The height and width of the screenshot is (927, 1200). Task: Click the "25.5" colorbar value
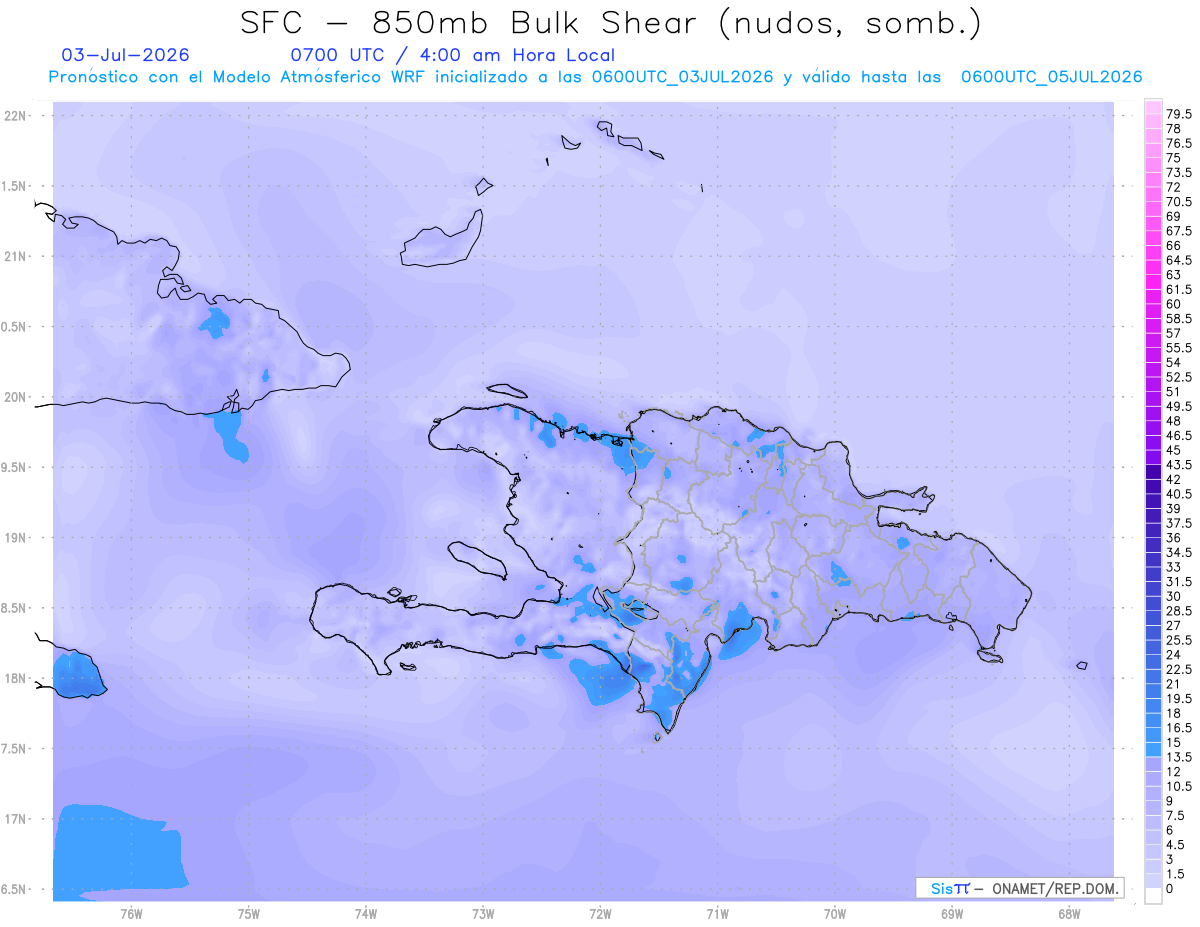pyautogui.click(x=1179, y=640)
